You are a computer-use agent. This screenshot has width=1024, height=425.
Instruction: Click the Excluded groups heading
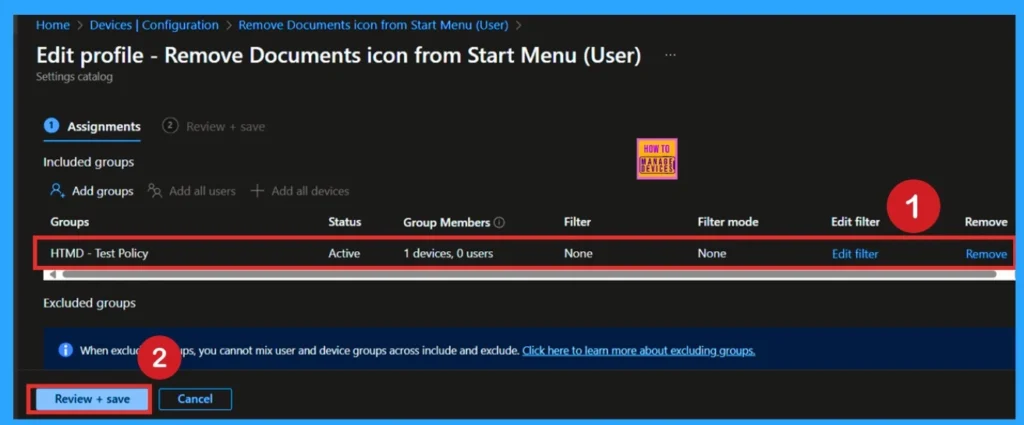coord(89,303)
